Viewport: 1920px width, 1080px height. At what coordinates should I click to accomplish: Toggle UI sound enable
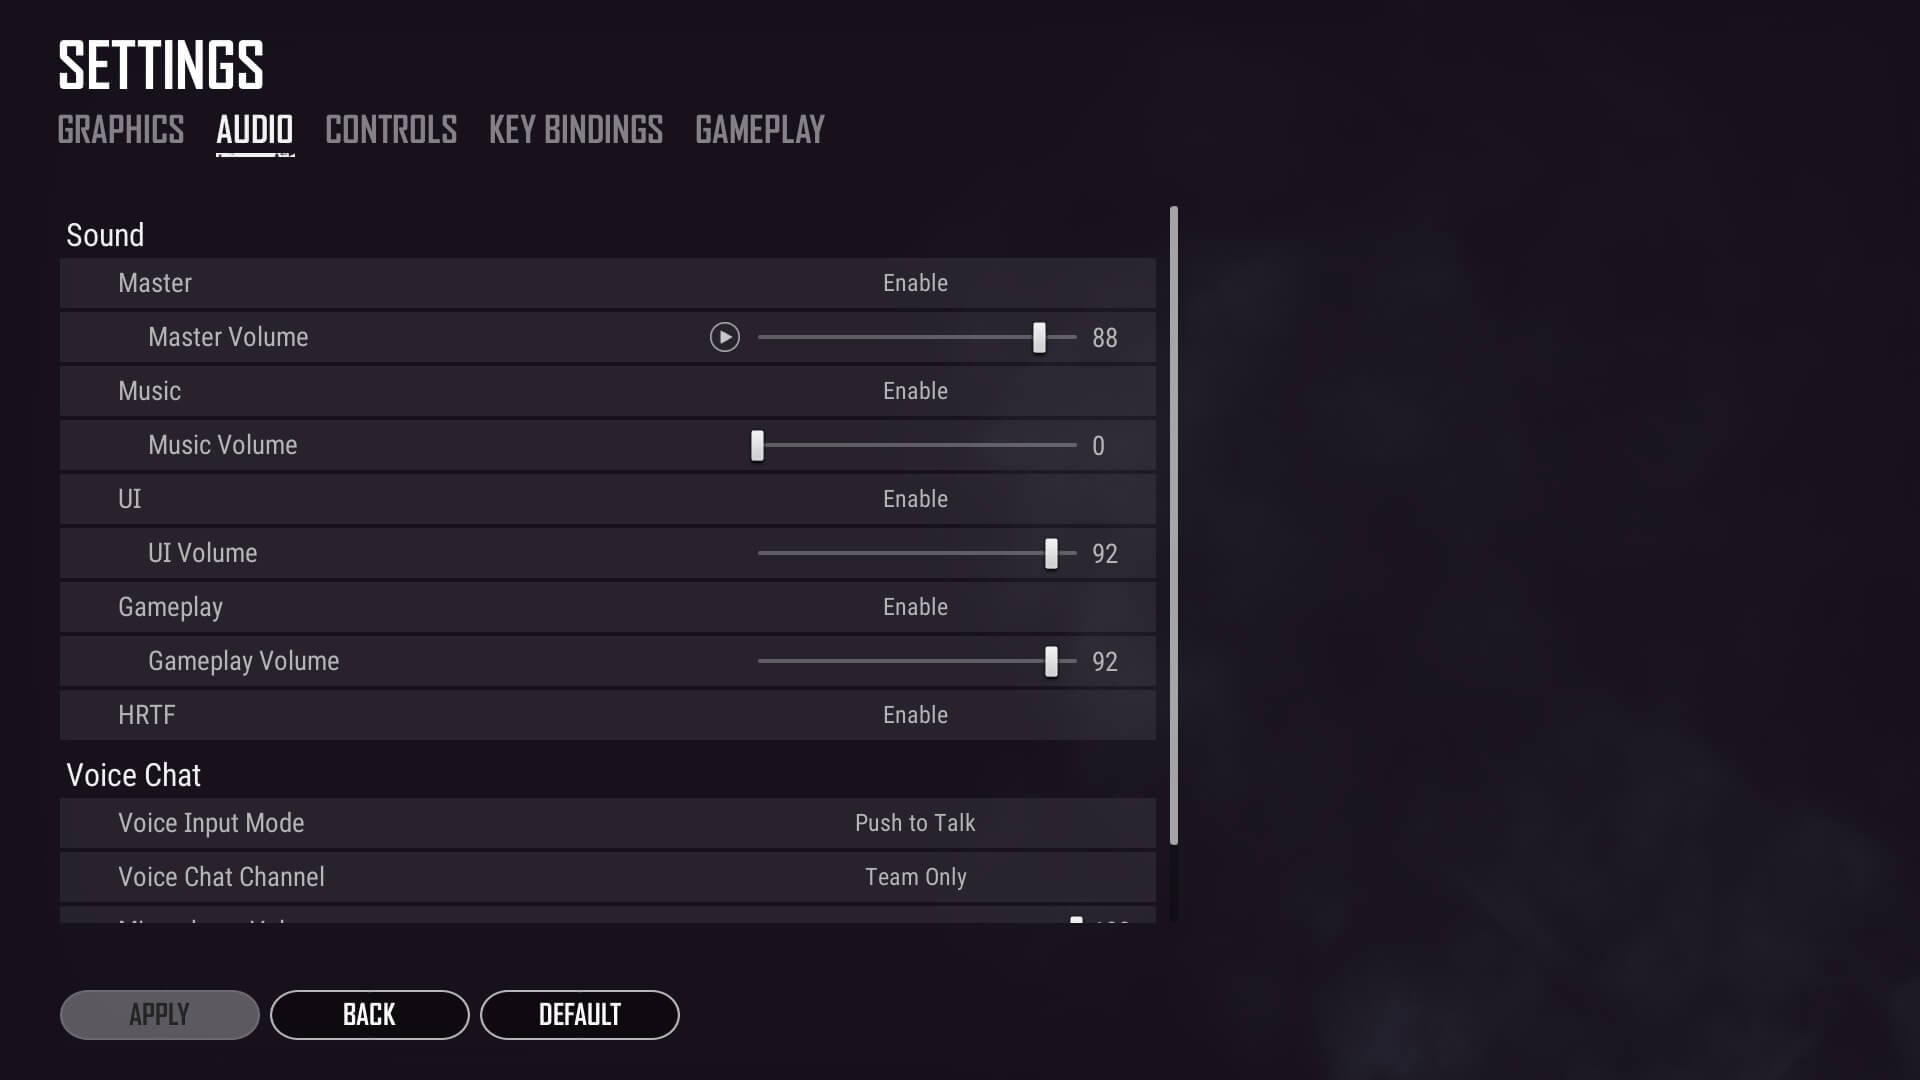point(915,498)
